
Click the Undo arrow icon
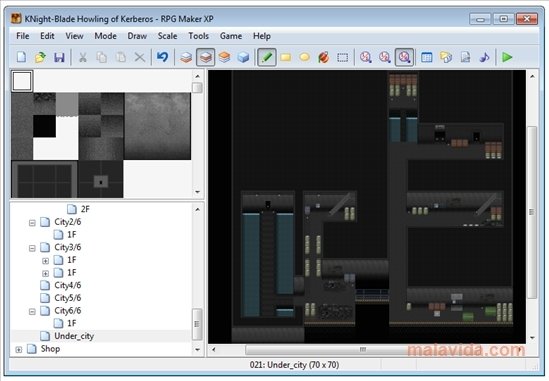(x=162, y=57)
